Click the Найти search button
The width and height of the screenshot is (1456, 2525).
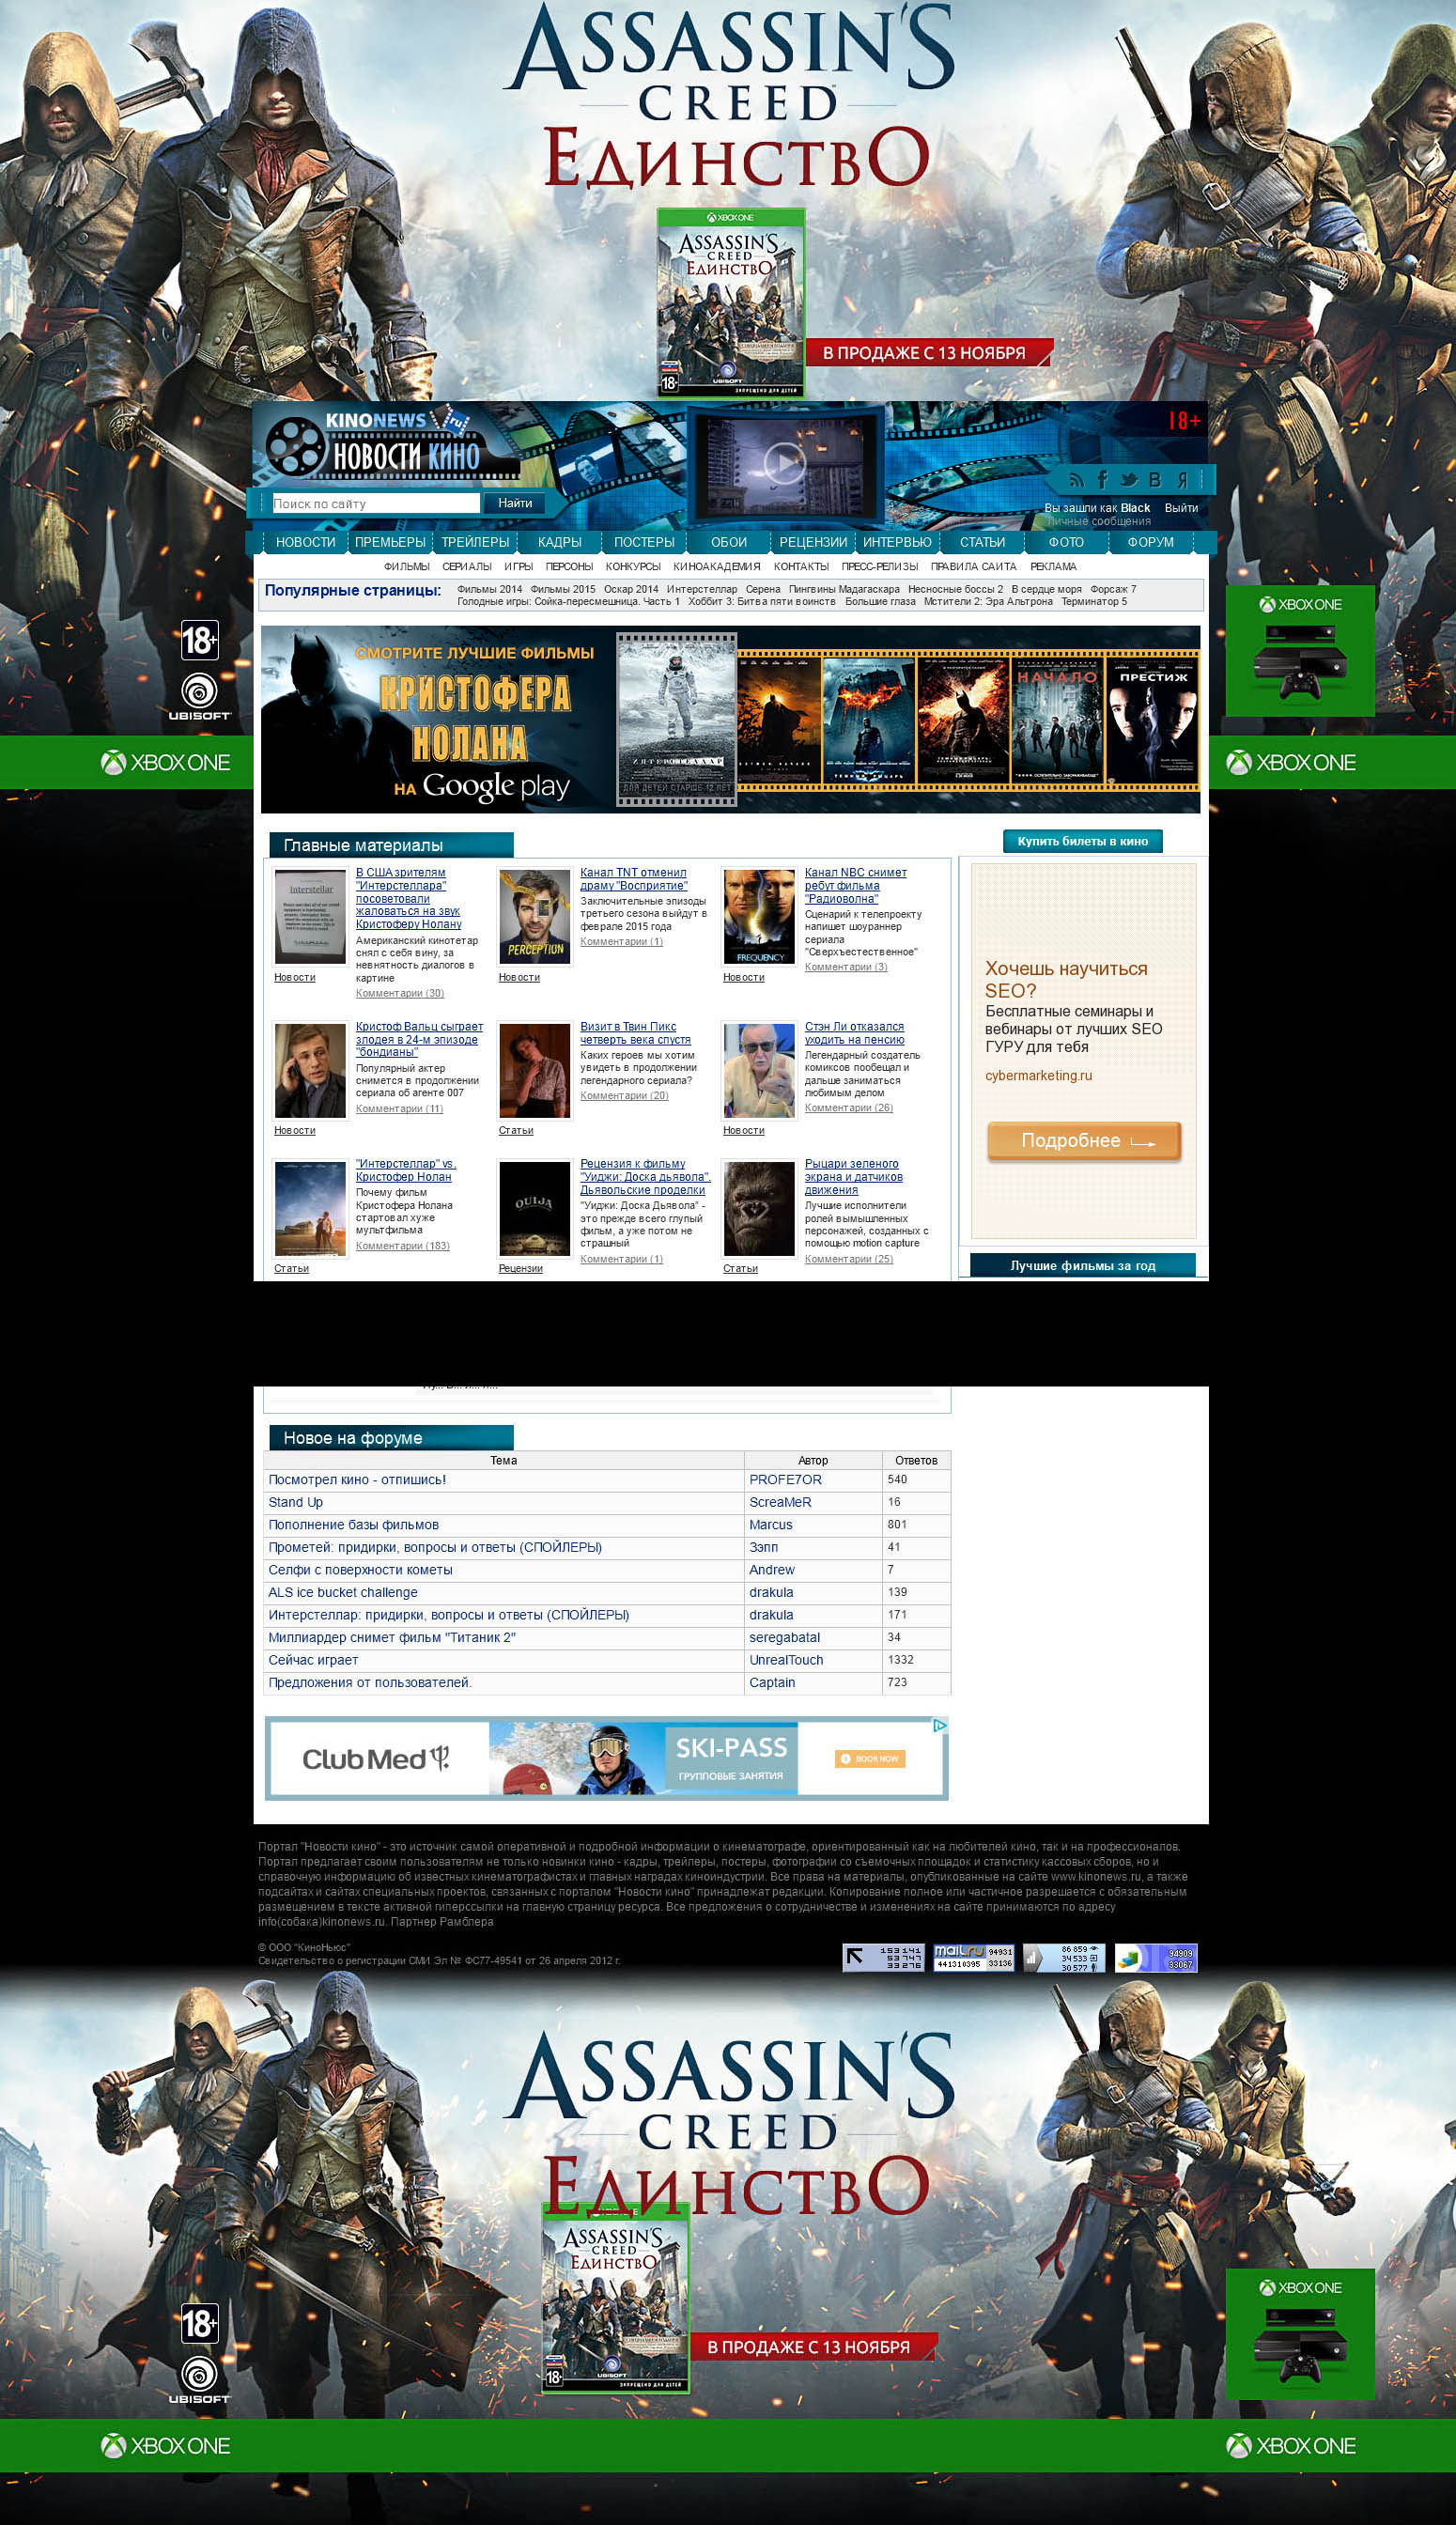(515, 503)
